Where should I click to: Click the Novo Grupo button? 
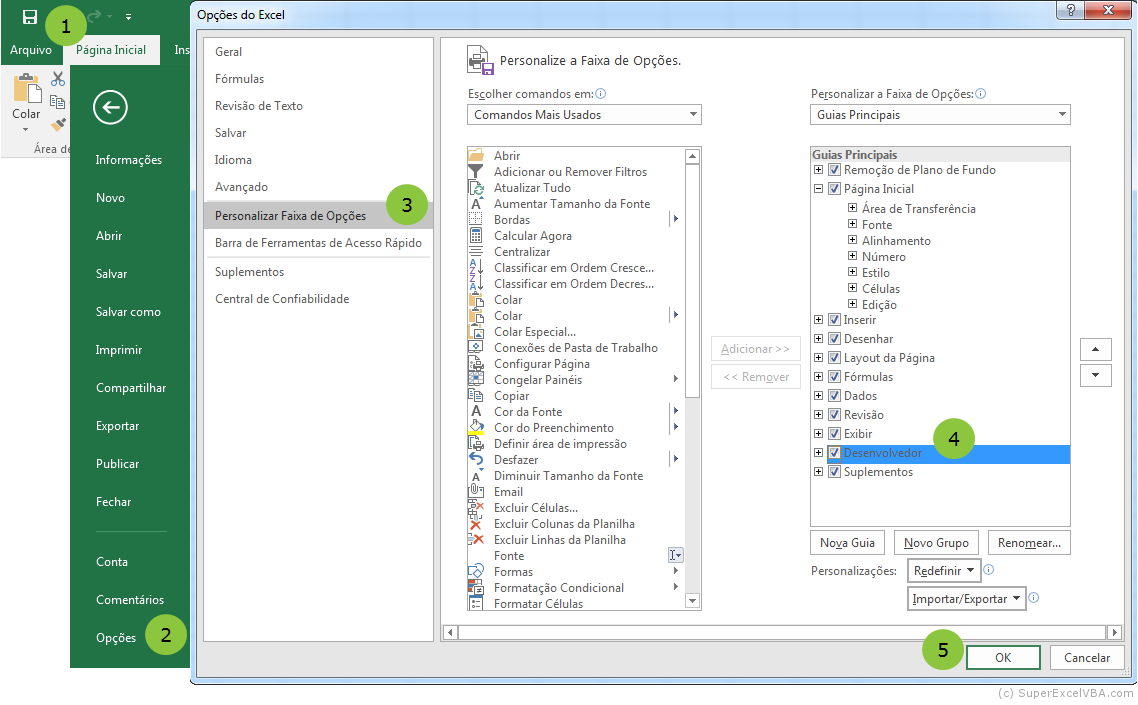click(x=936, y=542)
